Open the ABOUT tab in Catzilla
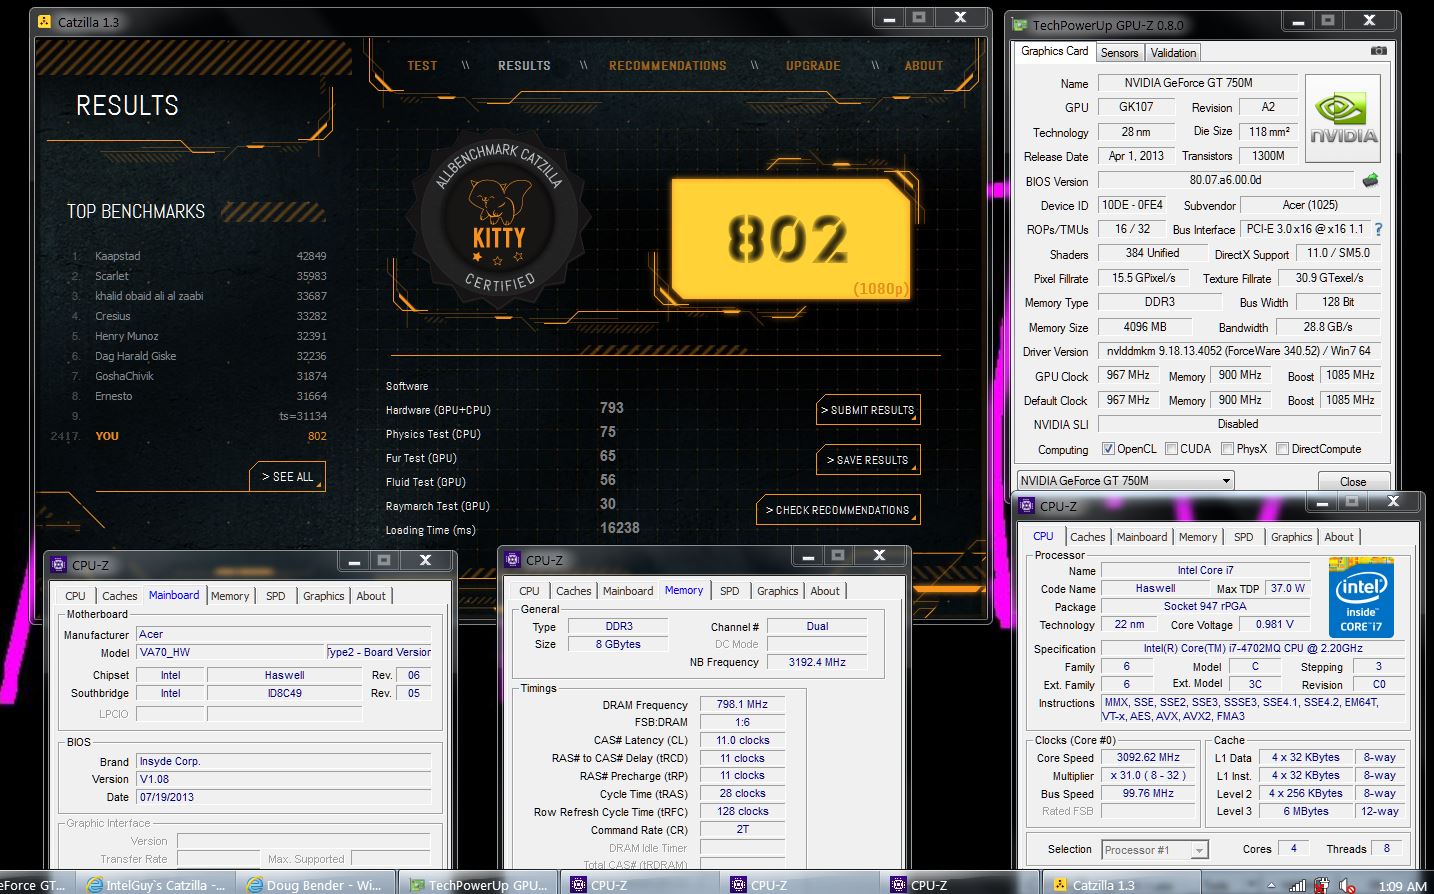This screenshot has height=894, width=1434. click(x=924, y=66)
